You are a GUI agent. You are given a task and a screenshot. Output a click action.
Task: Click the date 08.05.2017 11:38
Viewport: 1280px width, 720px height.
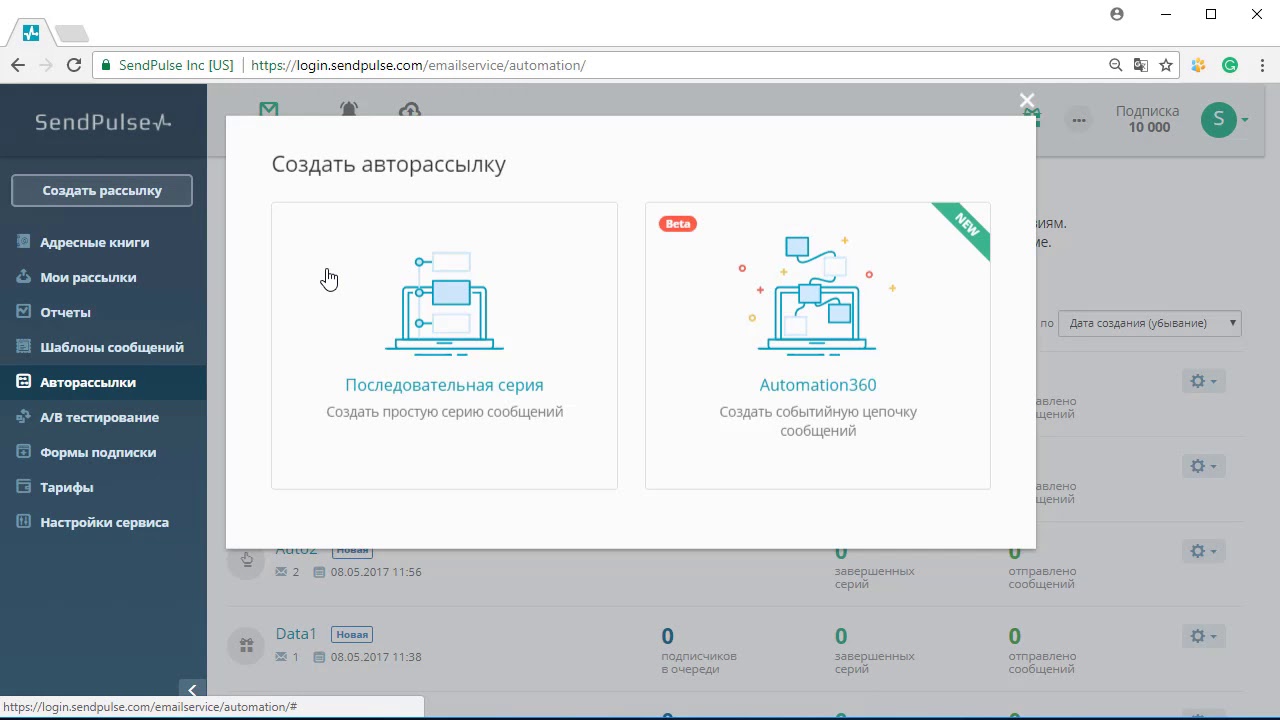pyautogui.click(x=376, y=657)
